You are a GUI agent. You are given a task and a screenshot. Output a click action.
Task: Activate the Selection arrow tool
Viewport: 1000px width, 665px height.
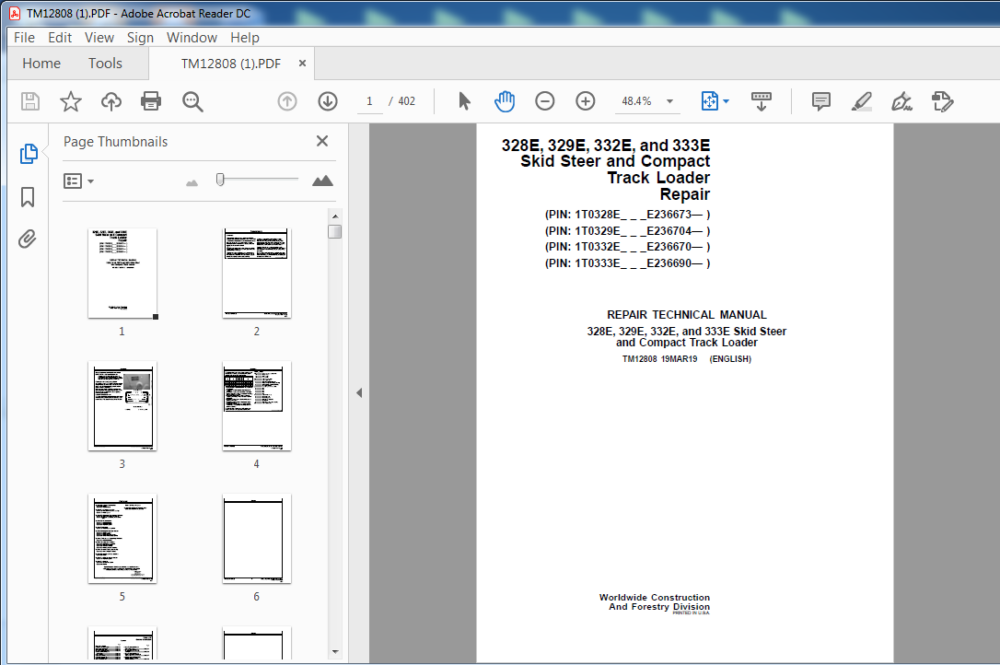pyautogui.click(x=464, y=101)
